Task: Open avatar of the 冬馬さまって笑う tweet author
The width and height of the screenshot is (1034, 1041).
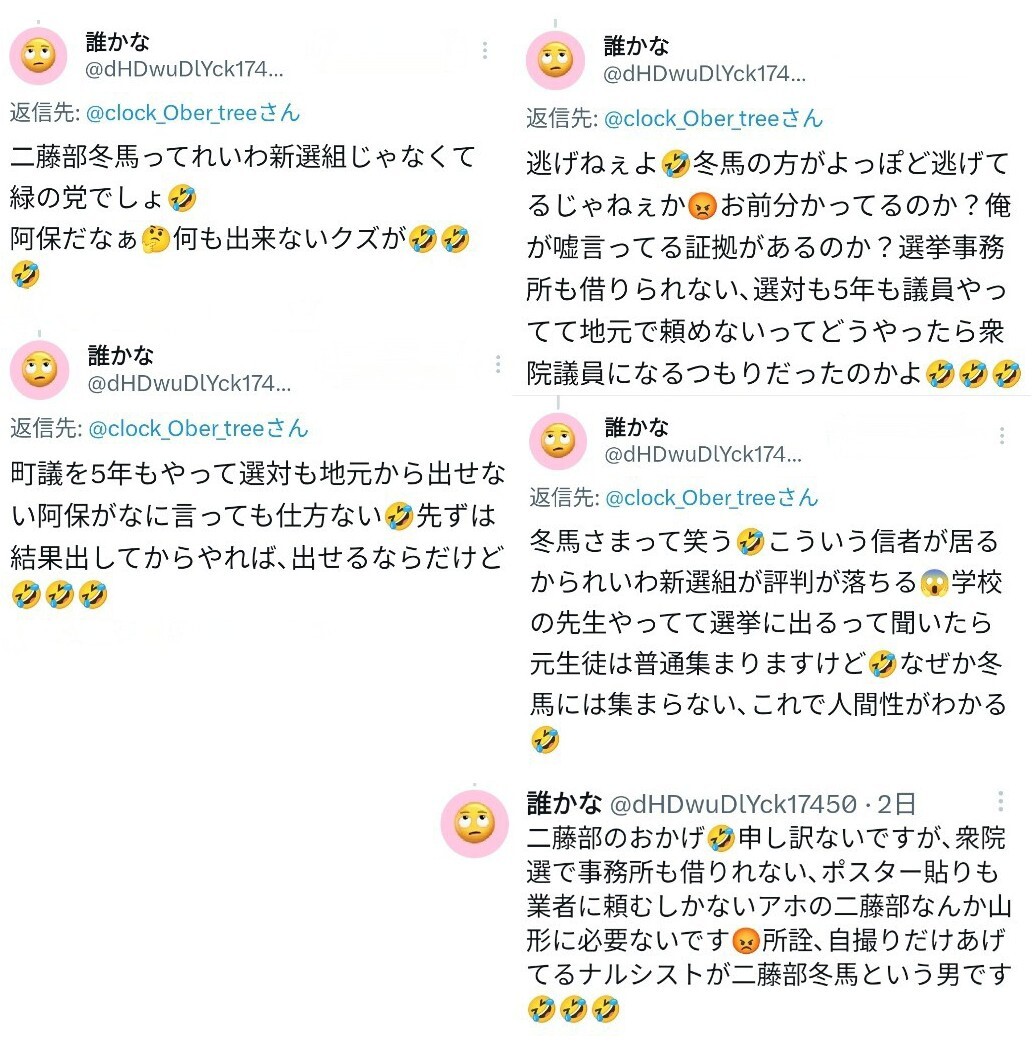Action: pos(558,441)
